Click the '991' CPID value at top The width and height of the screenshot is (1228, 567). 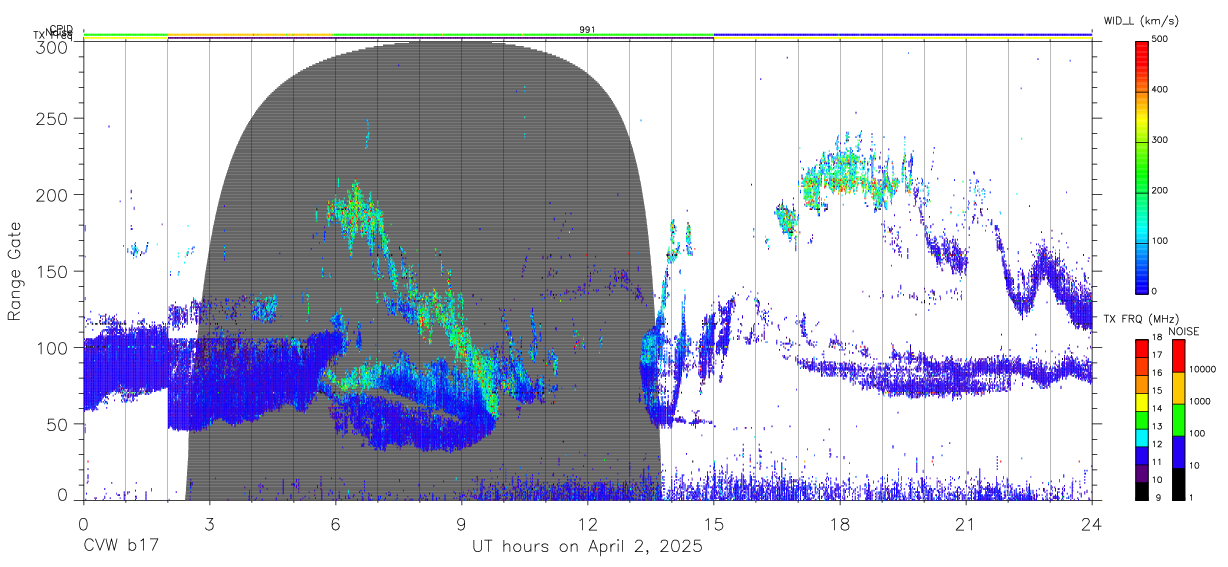tap(587, 30)
